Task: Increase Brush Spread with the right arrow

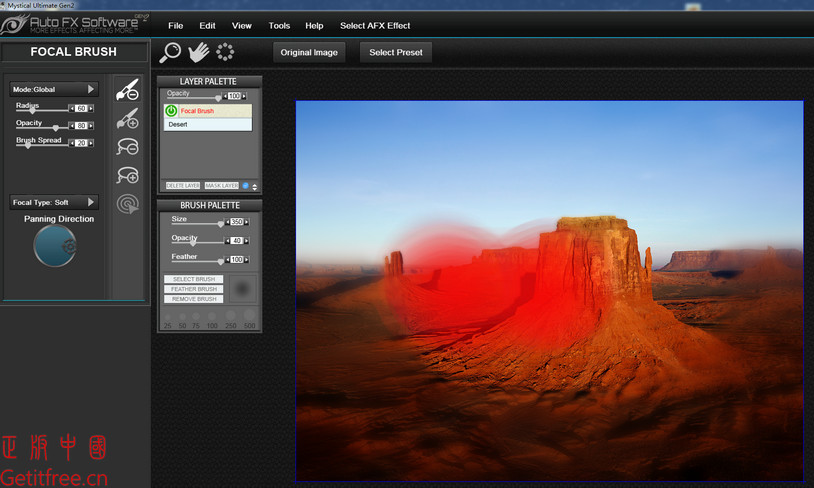Action: 91,143
